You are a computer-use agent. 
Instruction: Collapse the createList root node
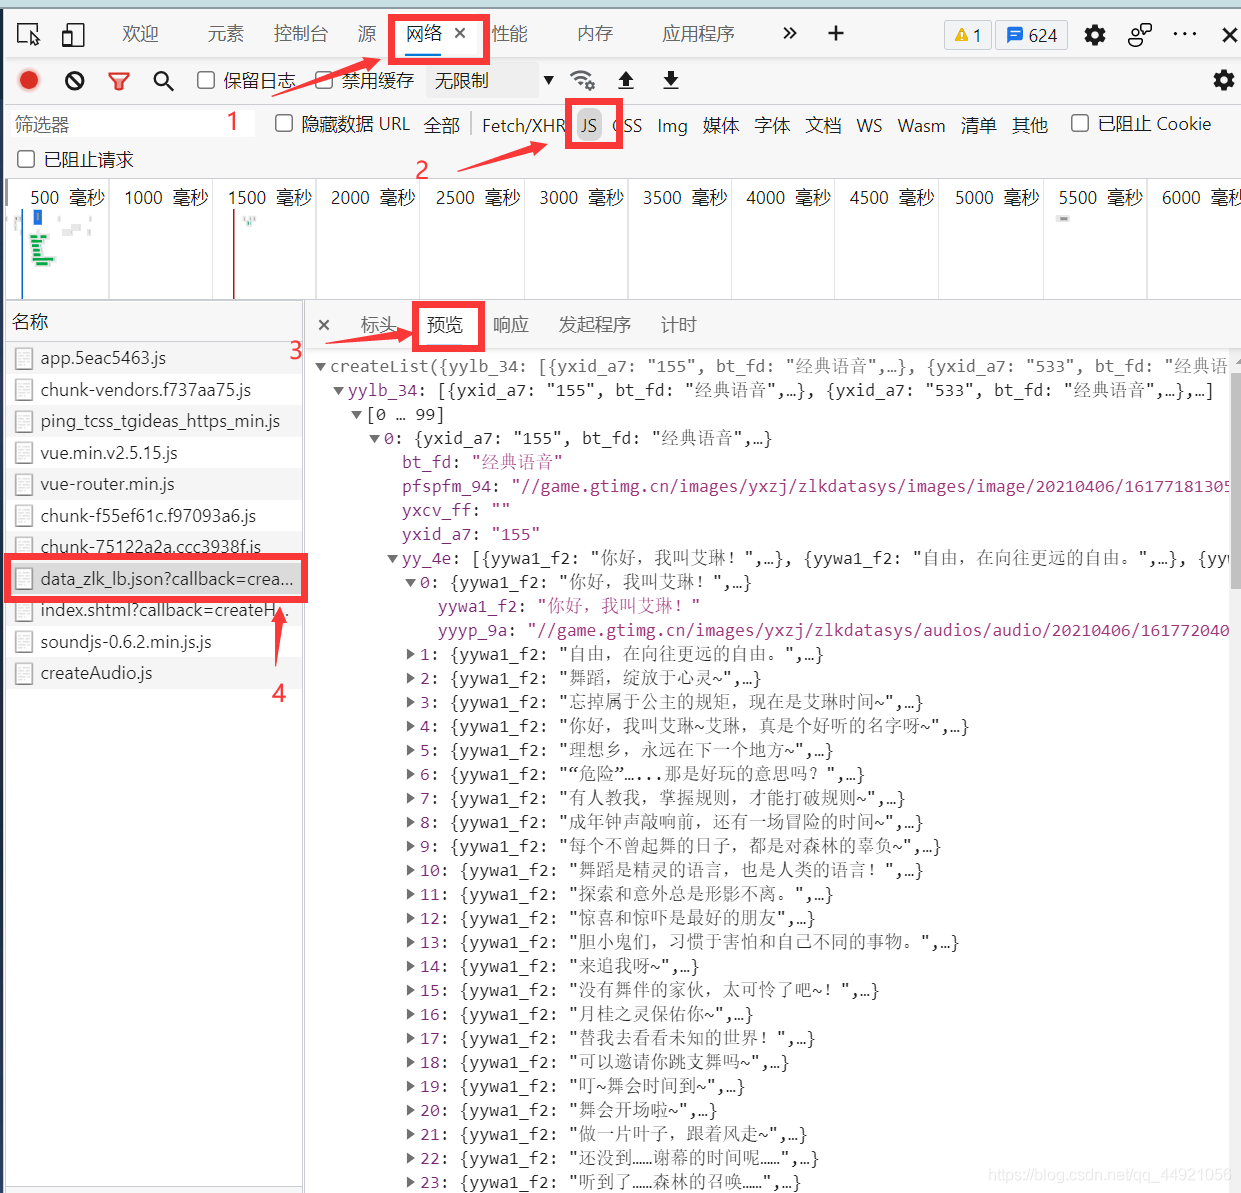pos(321,367)
